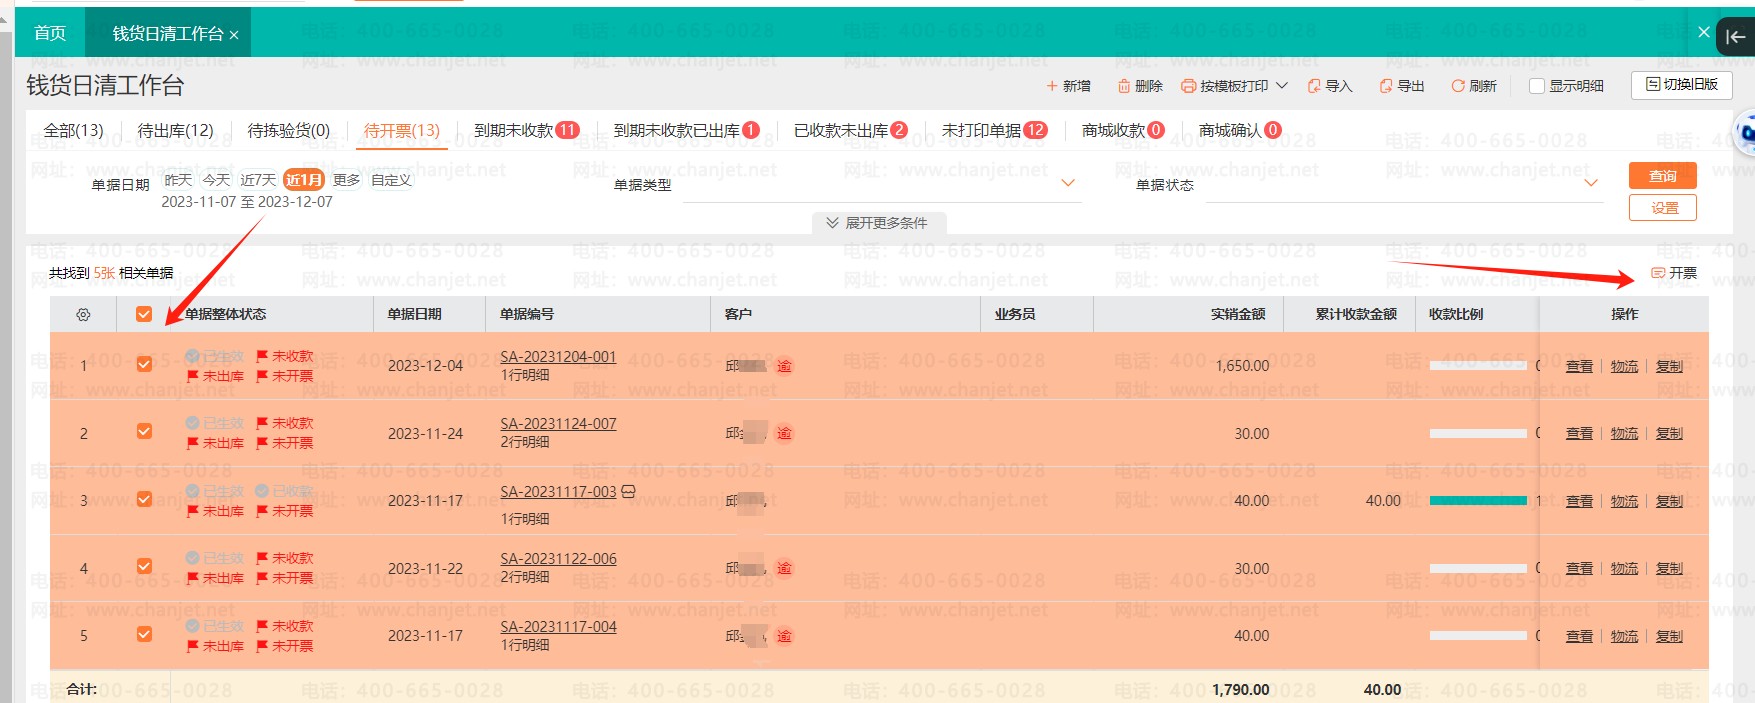Click the orange 查询 button
1755x703 pixels.
1662,176
